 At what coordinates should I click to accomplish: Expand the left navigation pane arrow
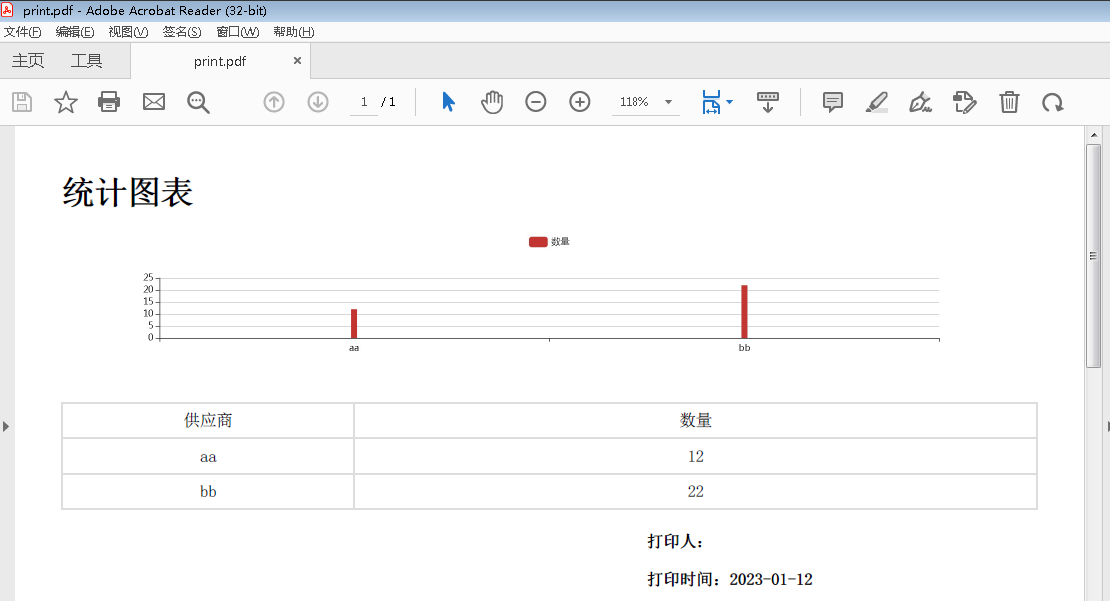6,427
